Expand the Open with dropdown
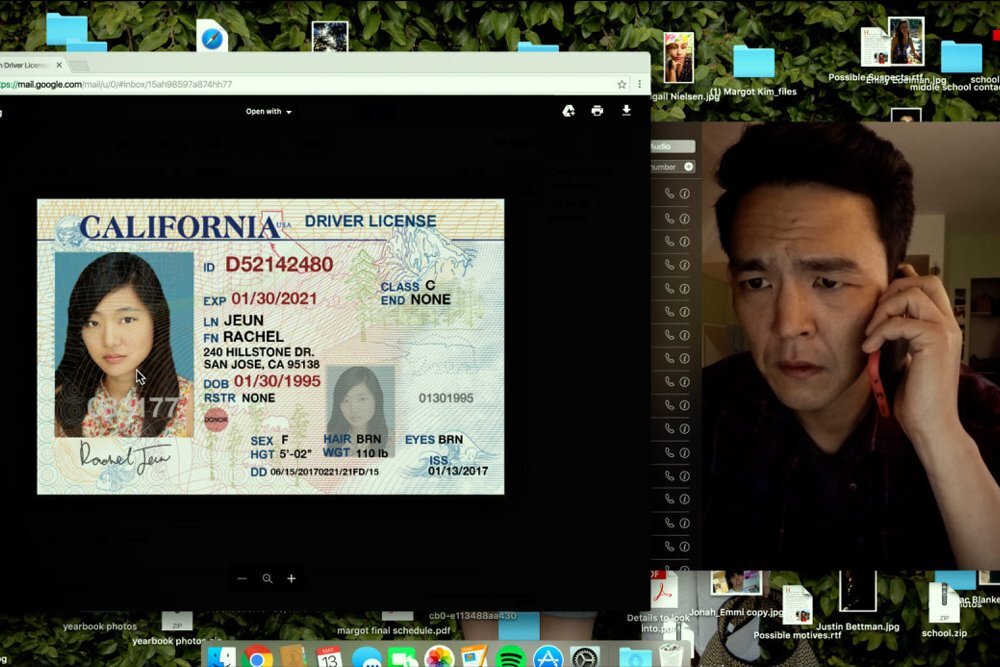Screen dimensions: 1000x667 coord(268,112)
